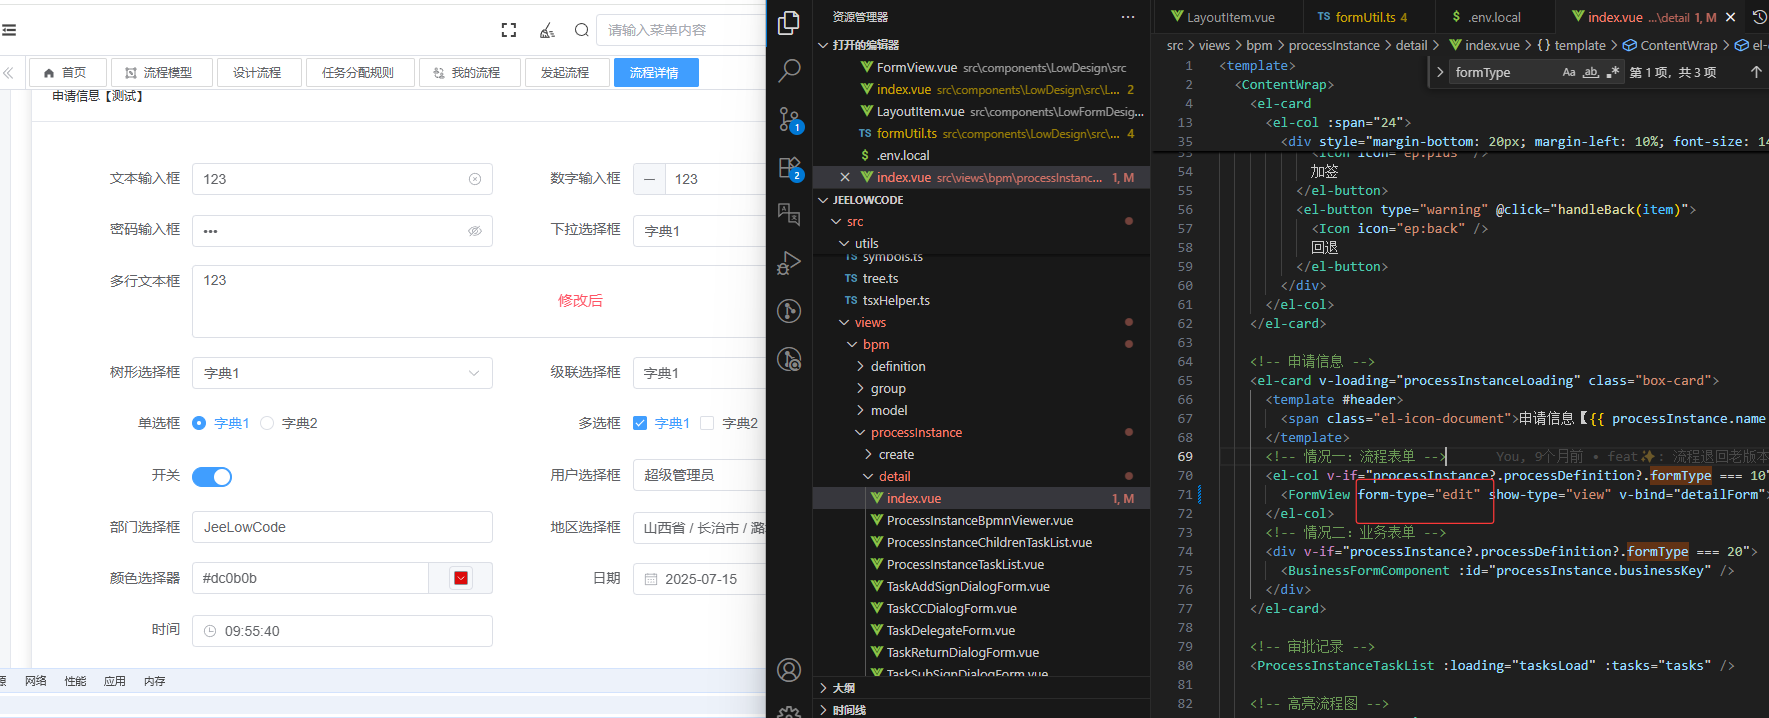The height and width of the screenshot is (718, 1769).
Task: Toggle fullscreen icon in web app header
Action: (509, 30)
